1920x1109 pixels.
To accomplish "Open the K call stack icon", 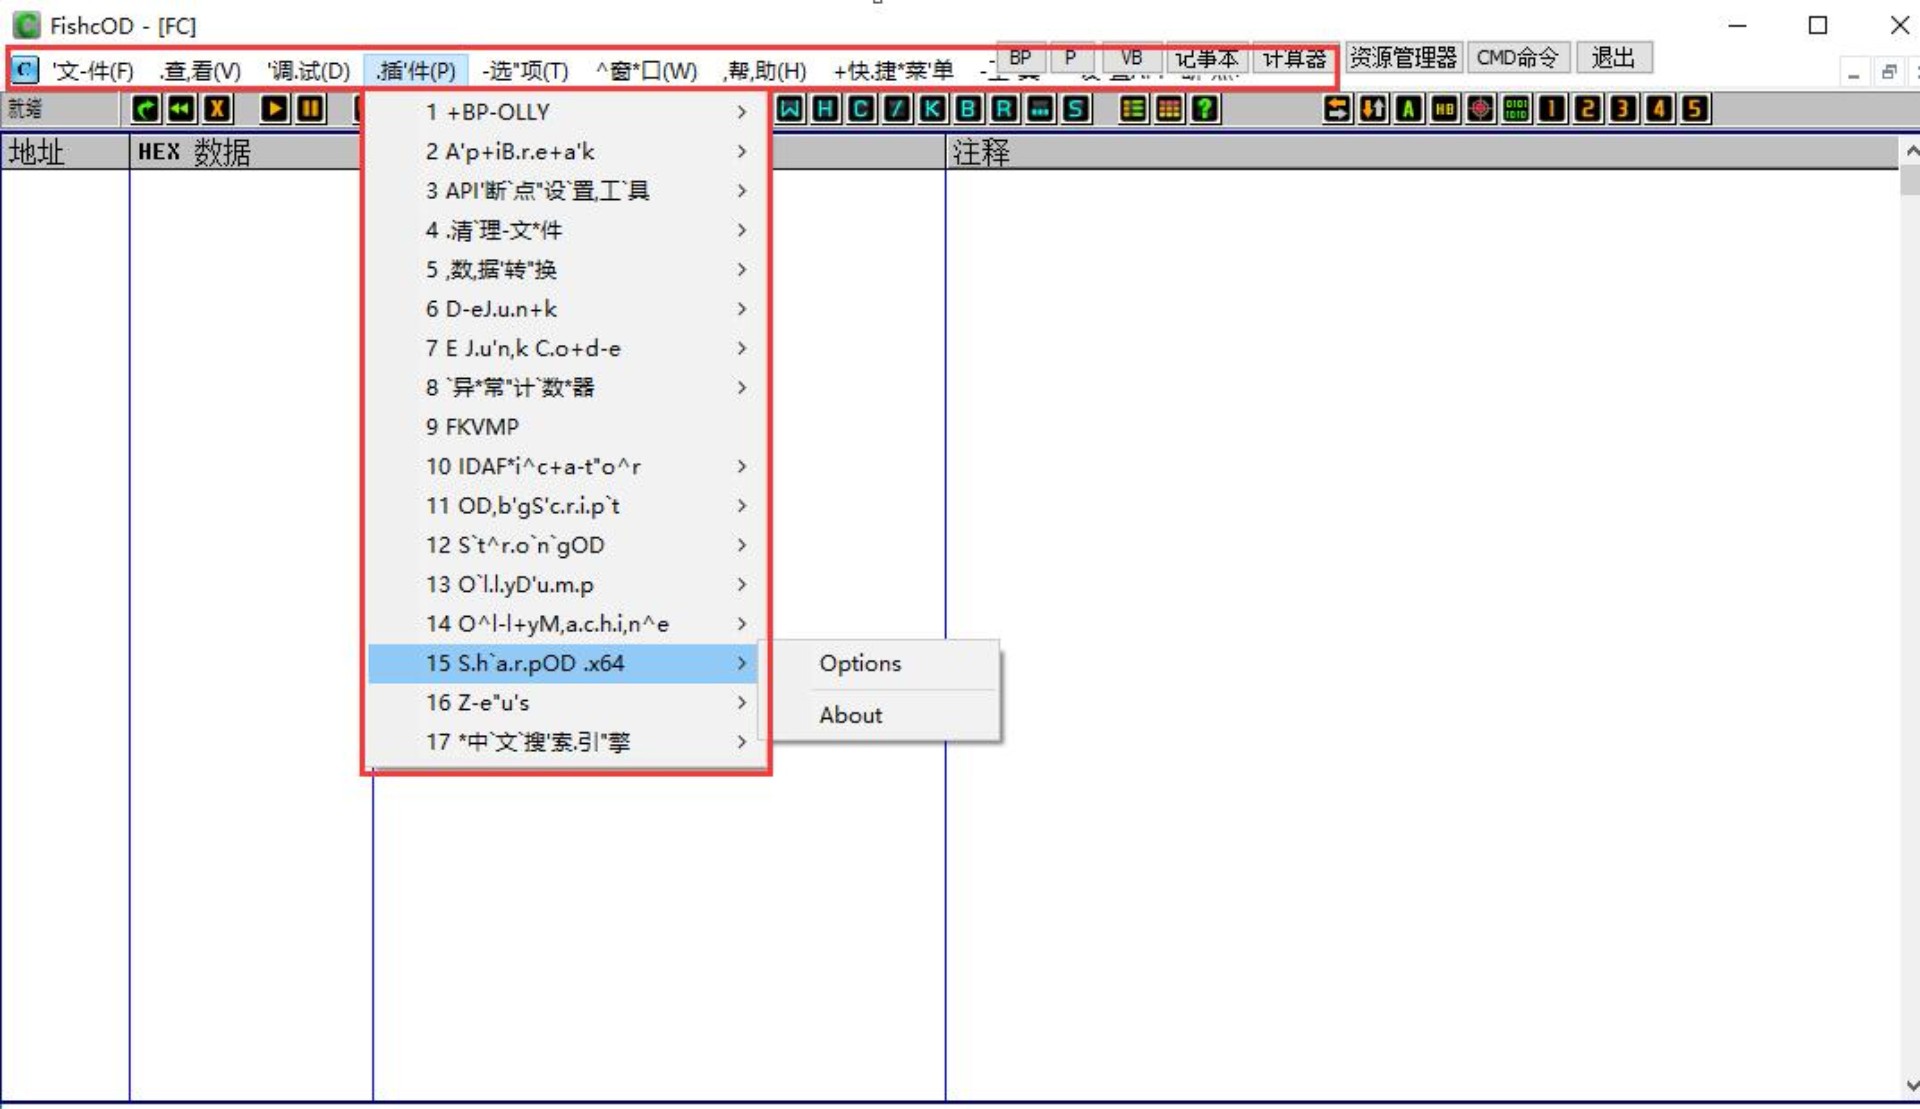I will click(932, 109).
